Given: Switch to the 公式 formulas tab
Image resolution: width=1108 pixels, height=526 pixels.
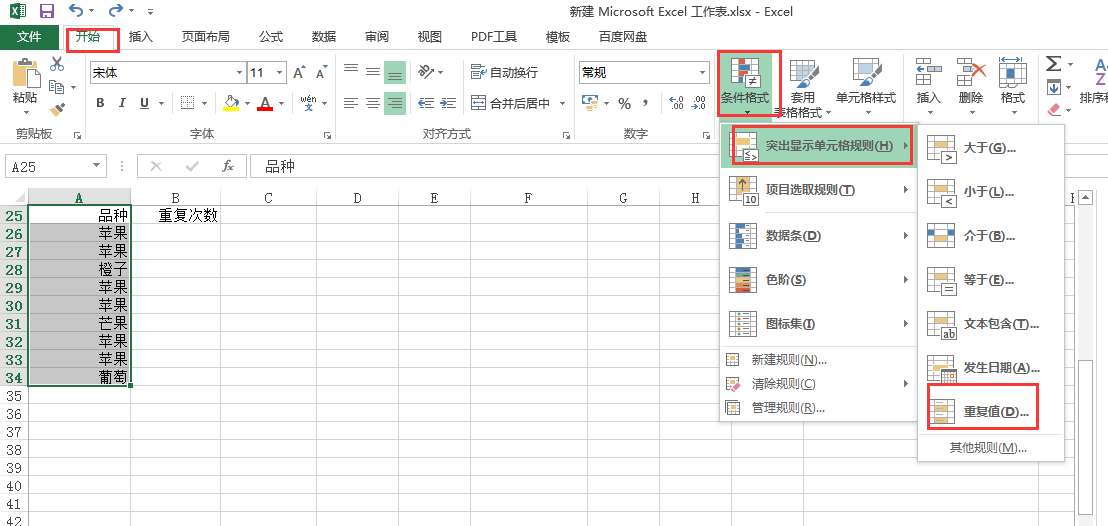Looking at the screenshot, I should click(271, 37).
